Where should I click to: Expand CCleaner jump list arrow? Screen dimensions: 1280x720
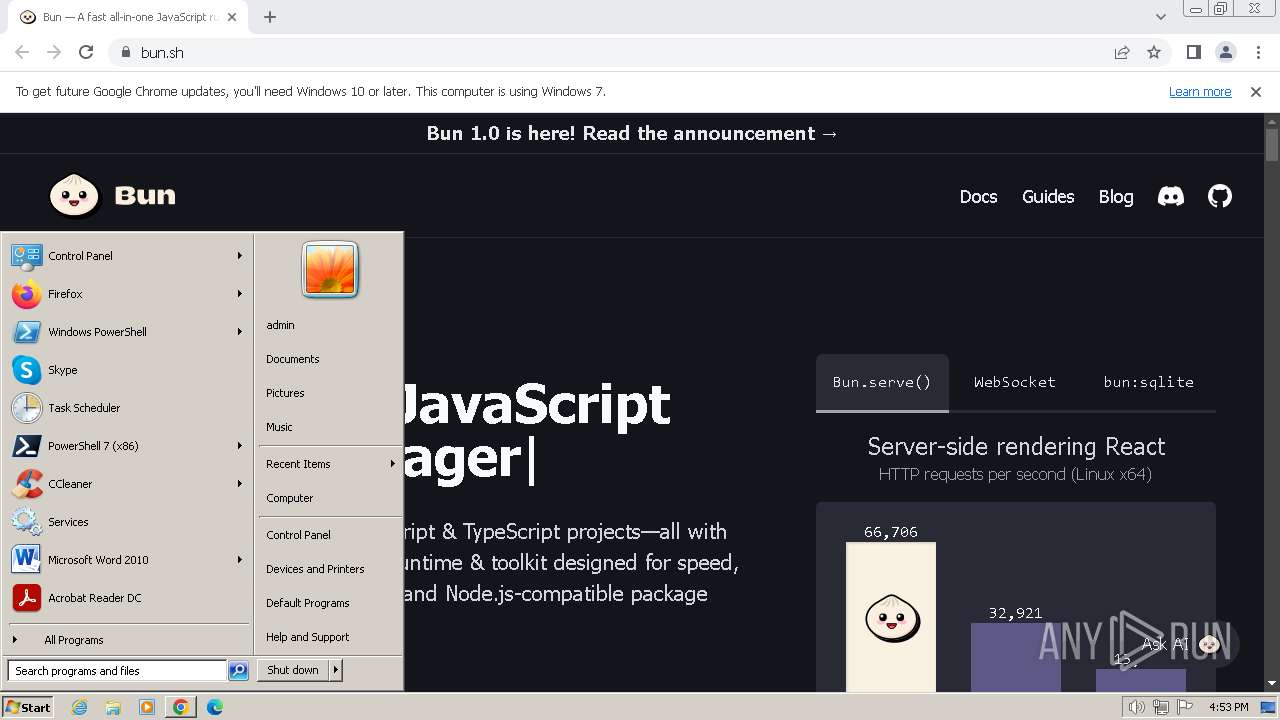click(x=240, y=484)
